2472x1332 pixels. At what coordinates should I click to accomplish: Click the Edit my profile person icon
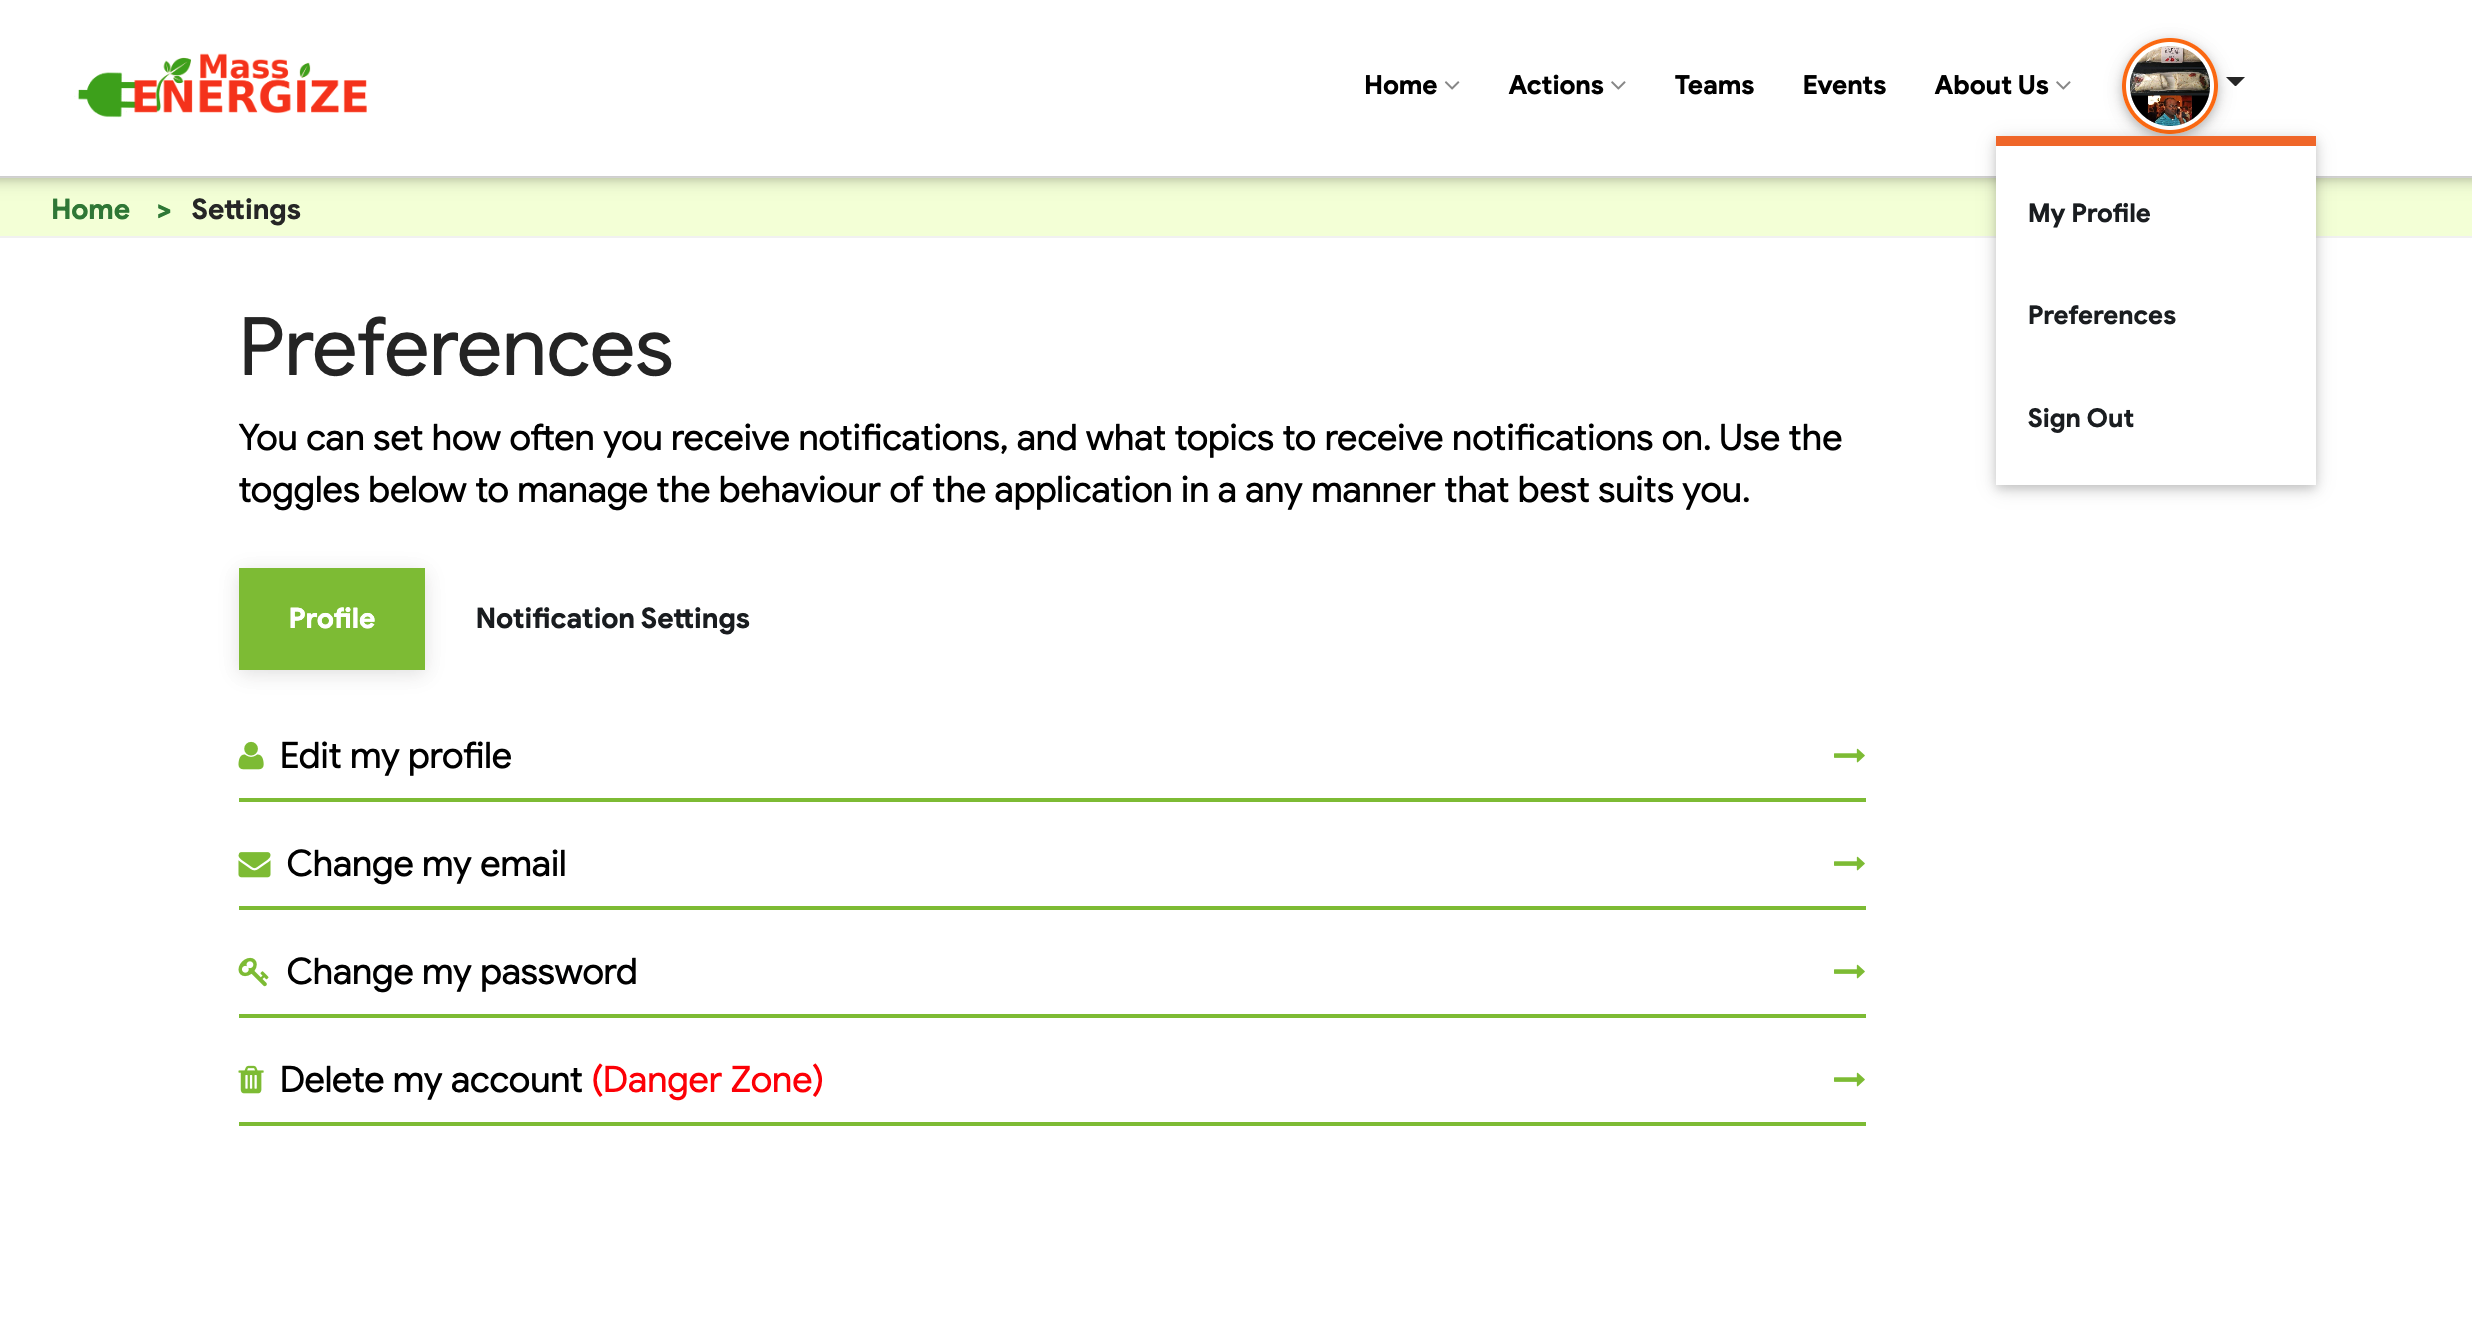click(252, 755)
